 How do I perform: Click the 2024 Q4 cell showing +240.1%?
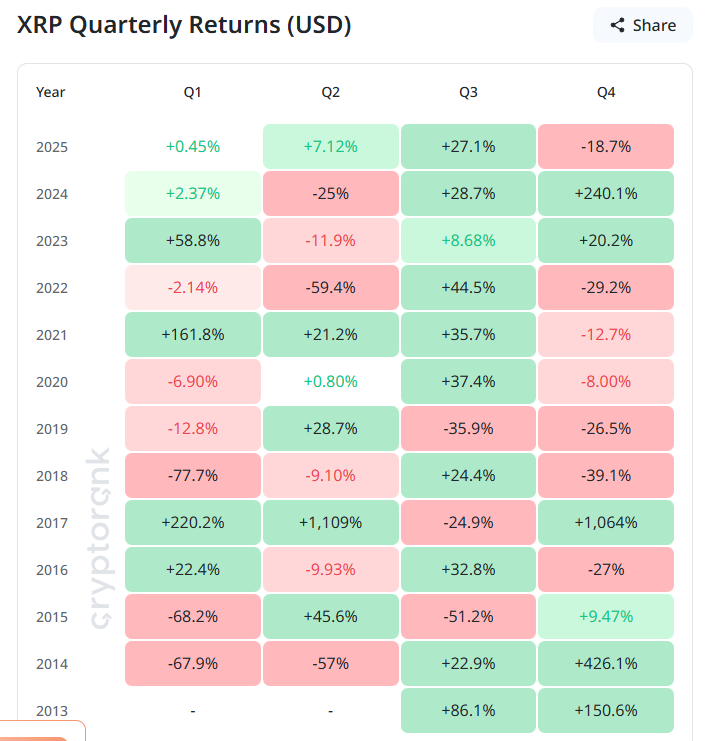[606, 193]
